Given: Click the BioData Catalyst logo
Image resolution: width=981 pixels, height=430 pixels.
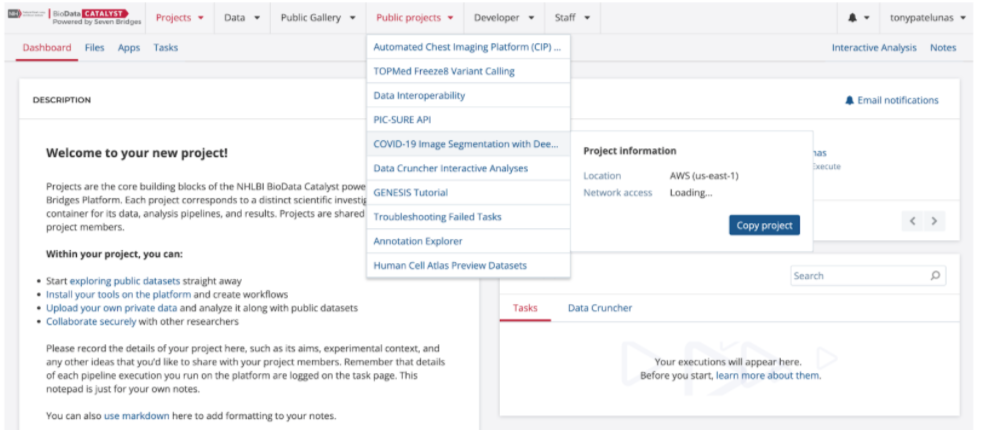Looking at the screenshot, I should pos(74,18).
